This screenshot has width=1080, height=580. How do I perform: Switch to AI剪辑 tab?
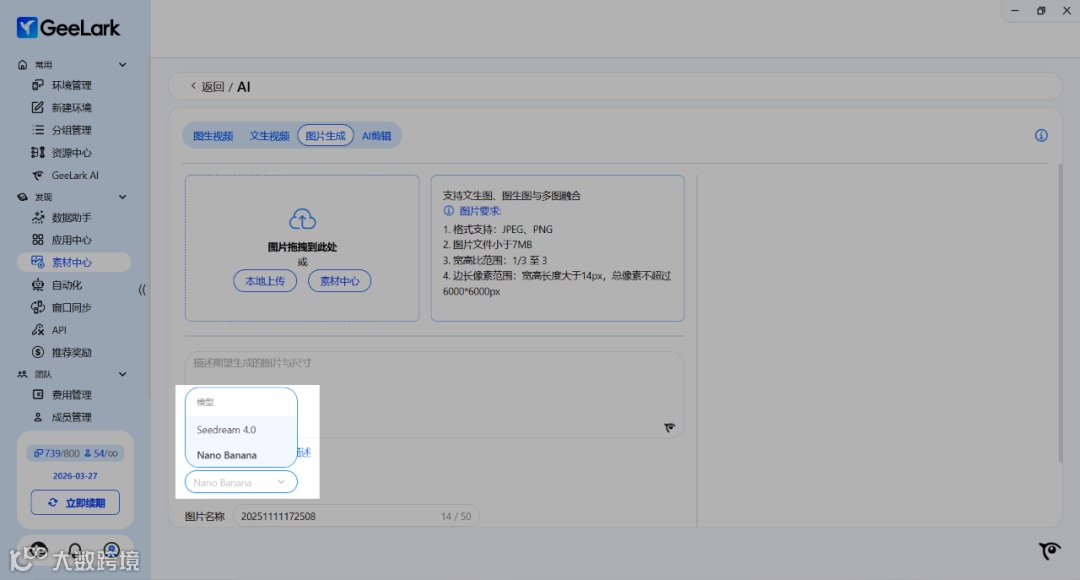pyautogui.click(x=377, y=136)
